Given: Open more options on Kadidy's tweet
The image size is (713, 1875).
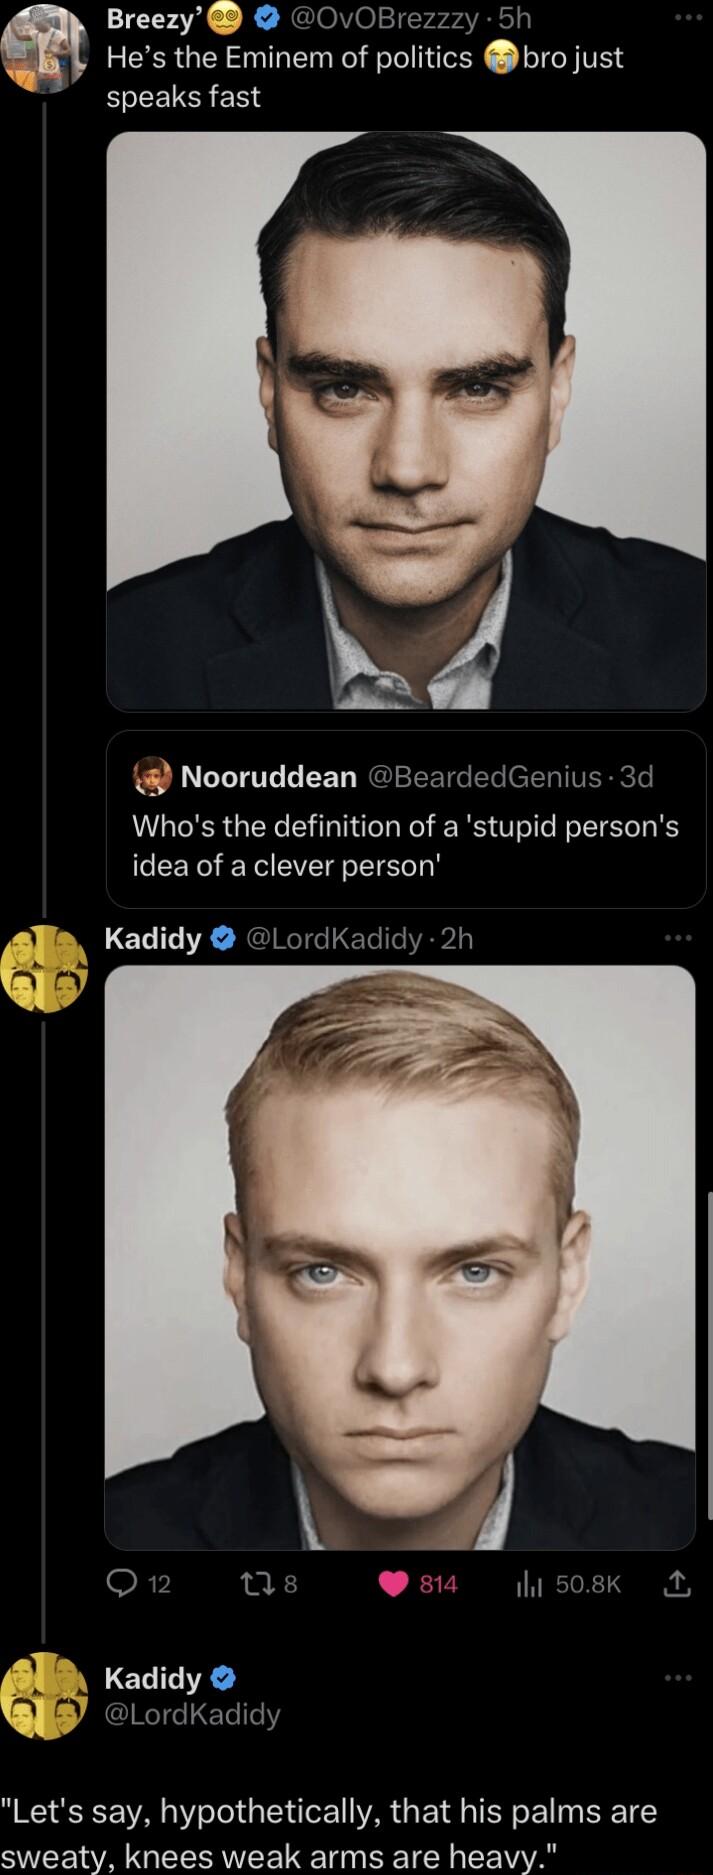Looking at the screenshot, I should pos(678,935).
